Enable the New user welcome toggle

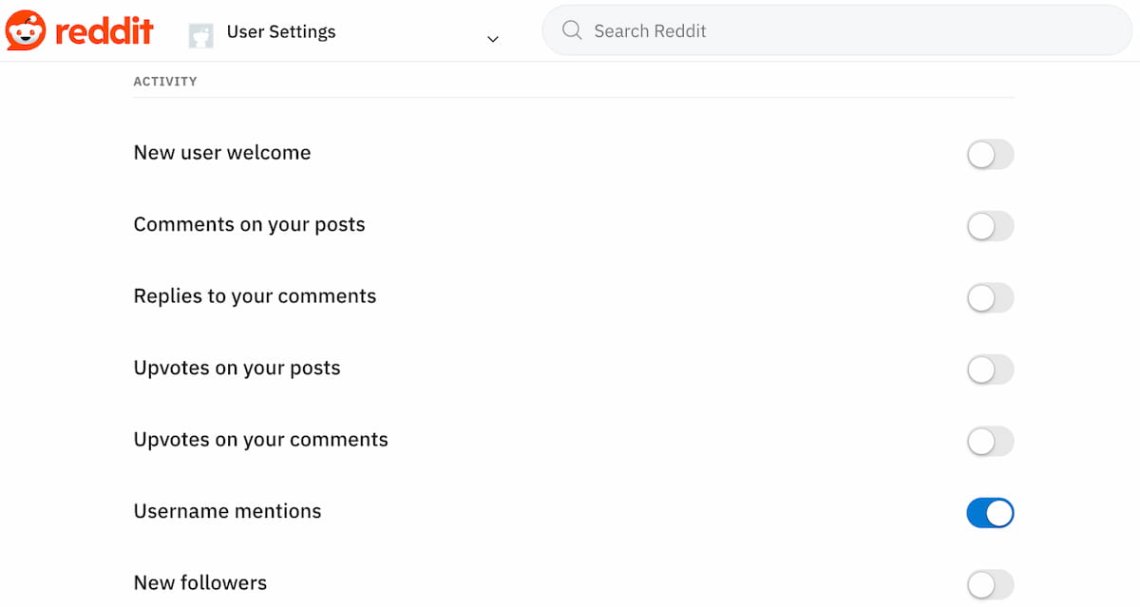990,154
